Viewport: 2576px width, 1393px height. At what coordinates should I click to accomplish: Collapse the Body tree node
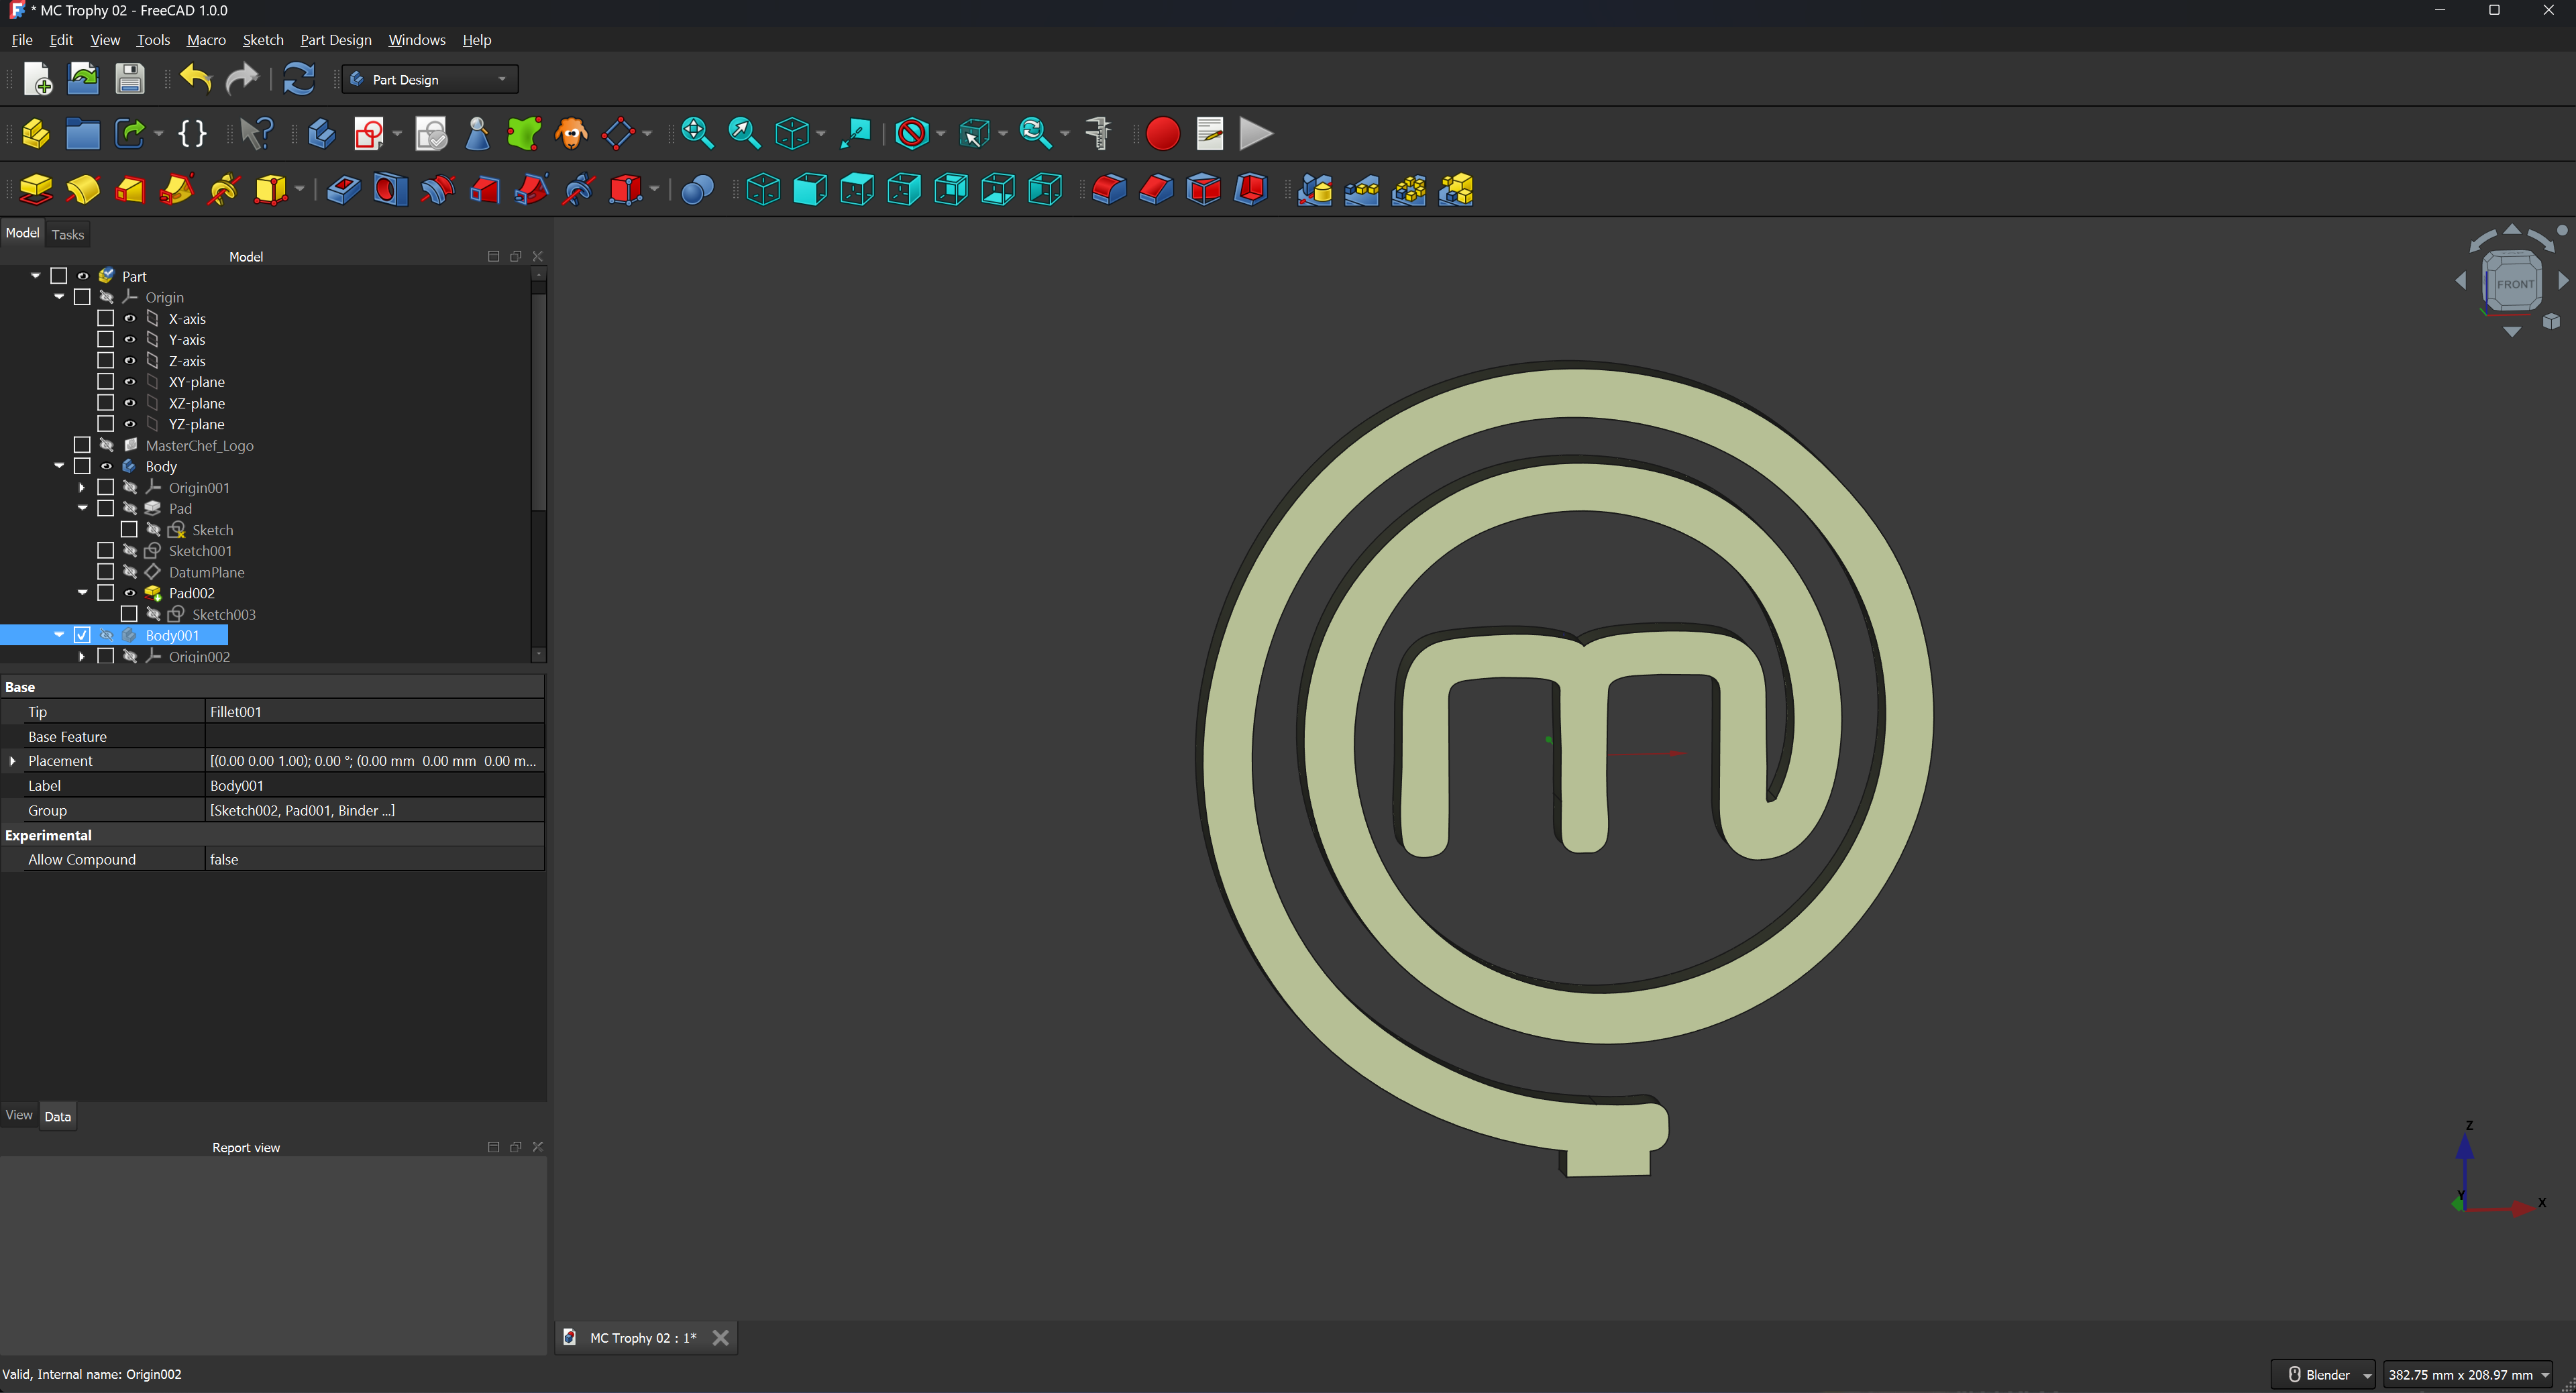(59, 466)
